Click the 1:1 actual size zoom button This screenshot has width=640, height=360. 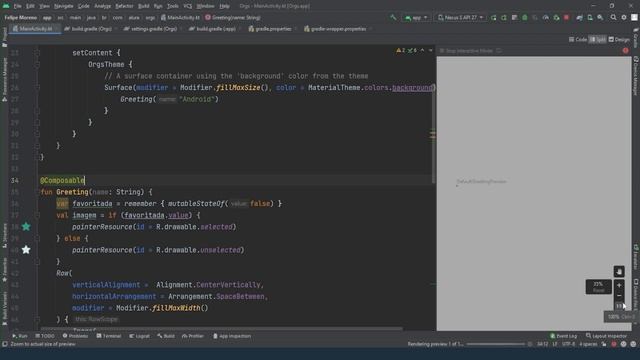(619, 306)
